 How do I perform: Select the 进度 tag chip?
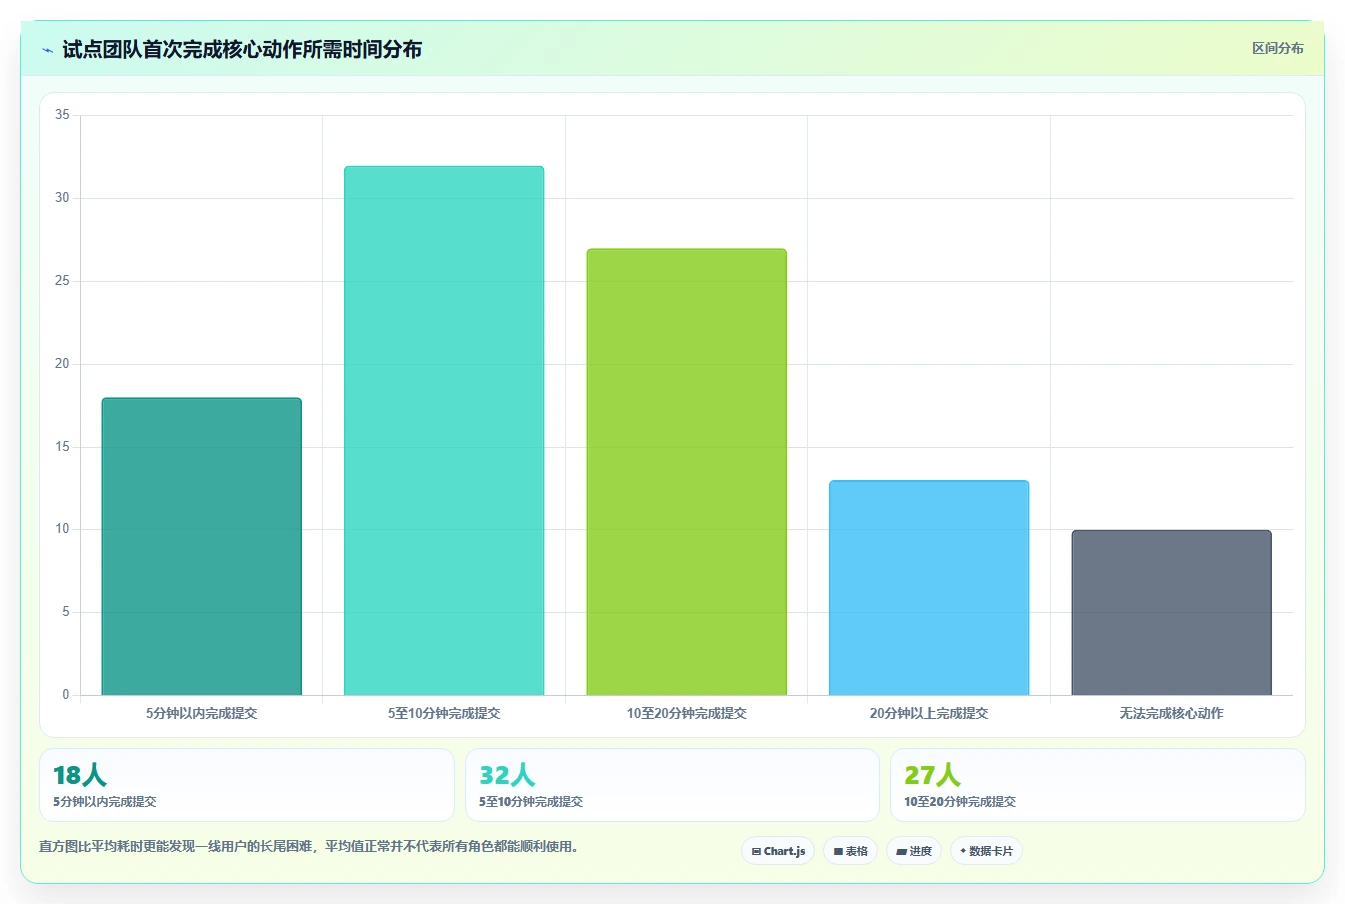(914, 851)
